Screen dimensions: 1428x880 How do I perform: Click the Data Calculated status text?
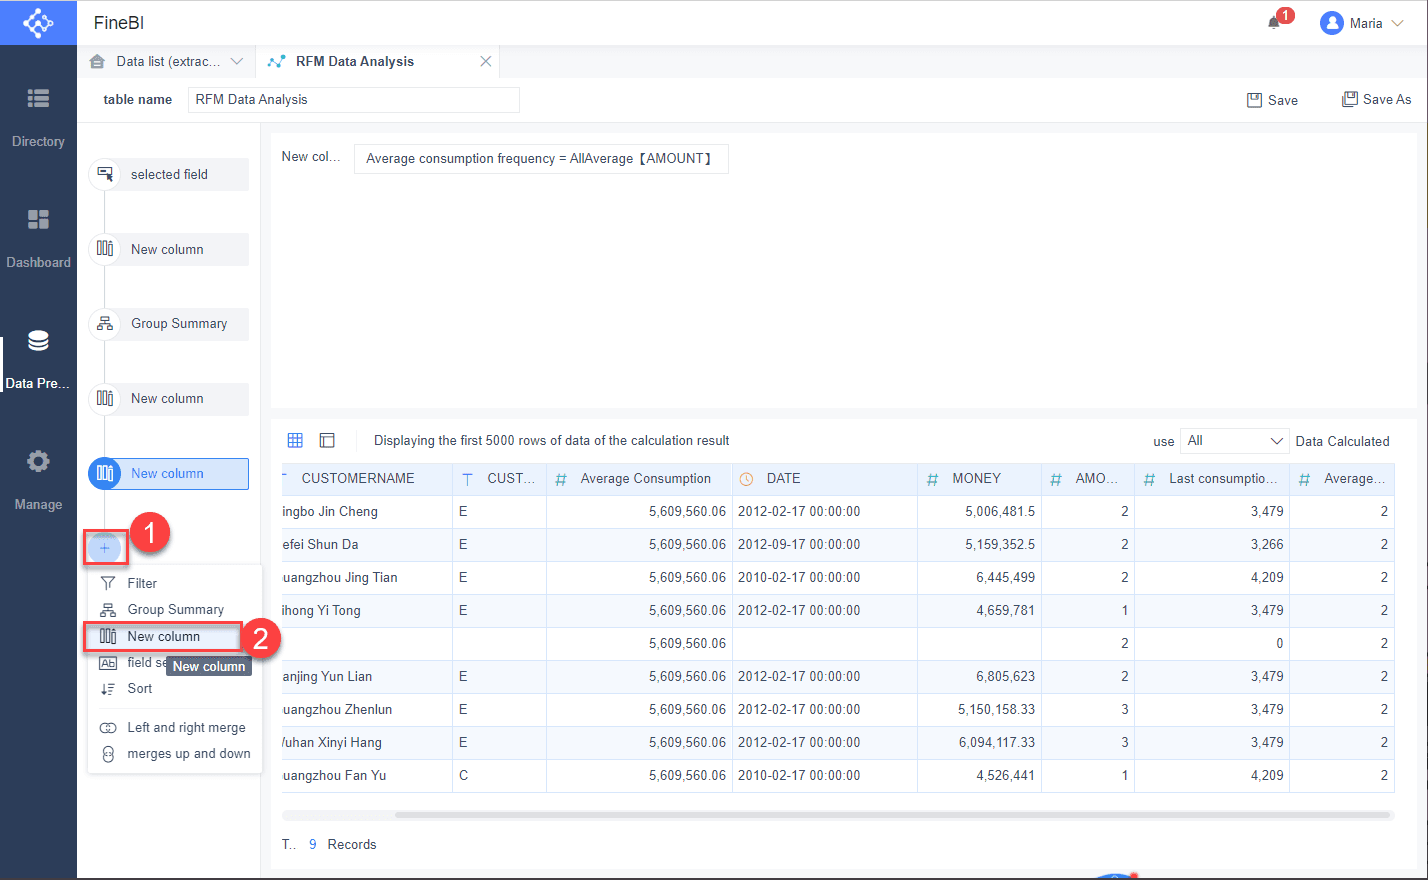(1342, 441)
